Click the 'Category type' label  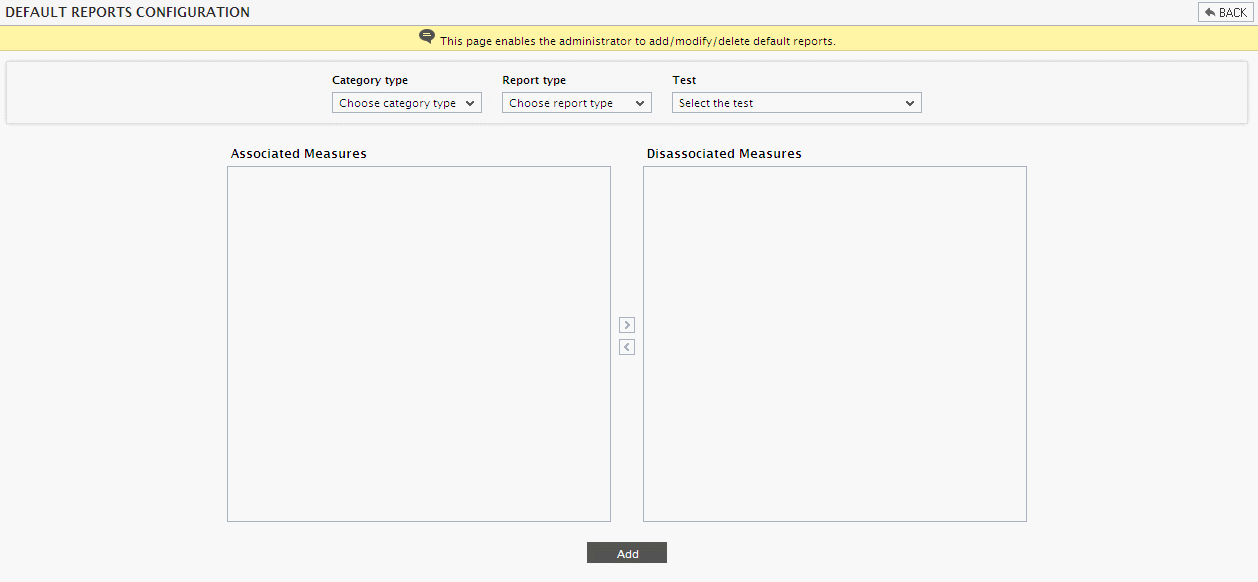point(370,80)
